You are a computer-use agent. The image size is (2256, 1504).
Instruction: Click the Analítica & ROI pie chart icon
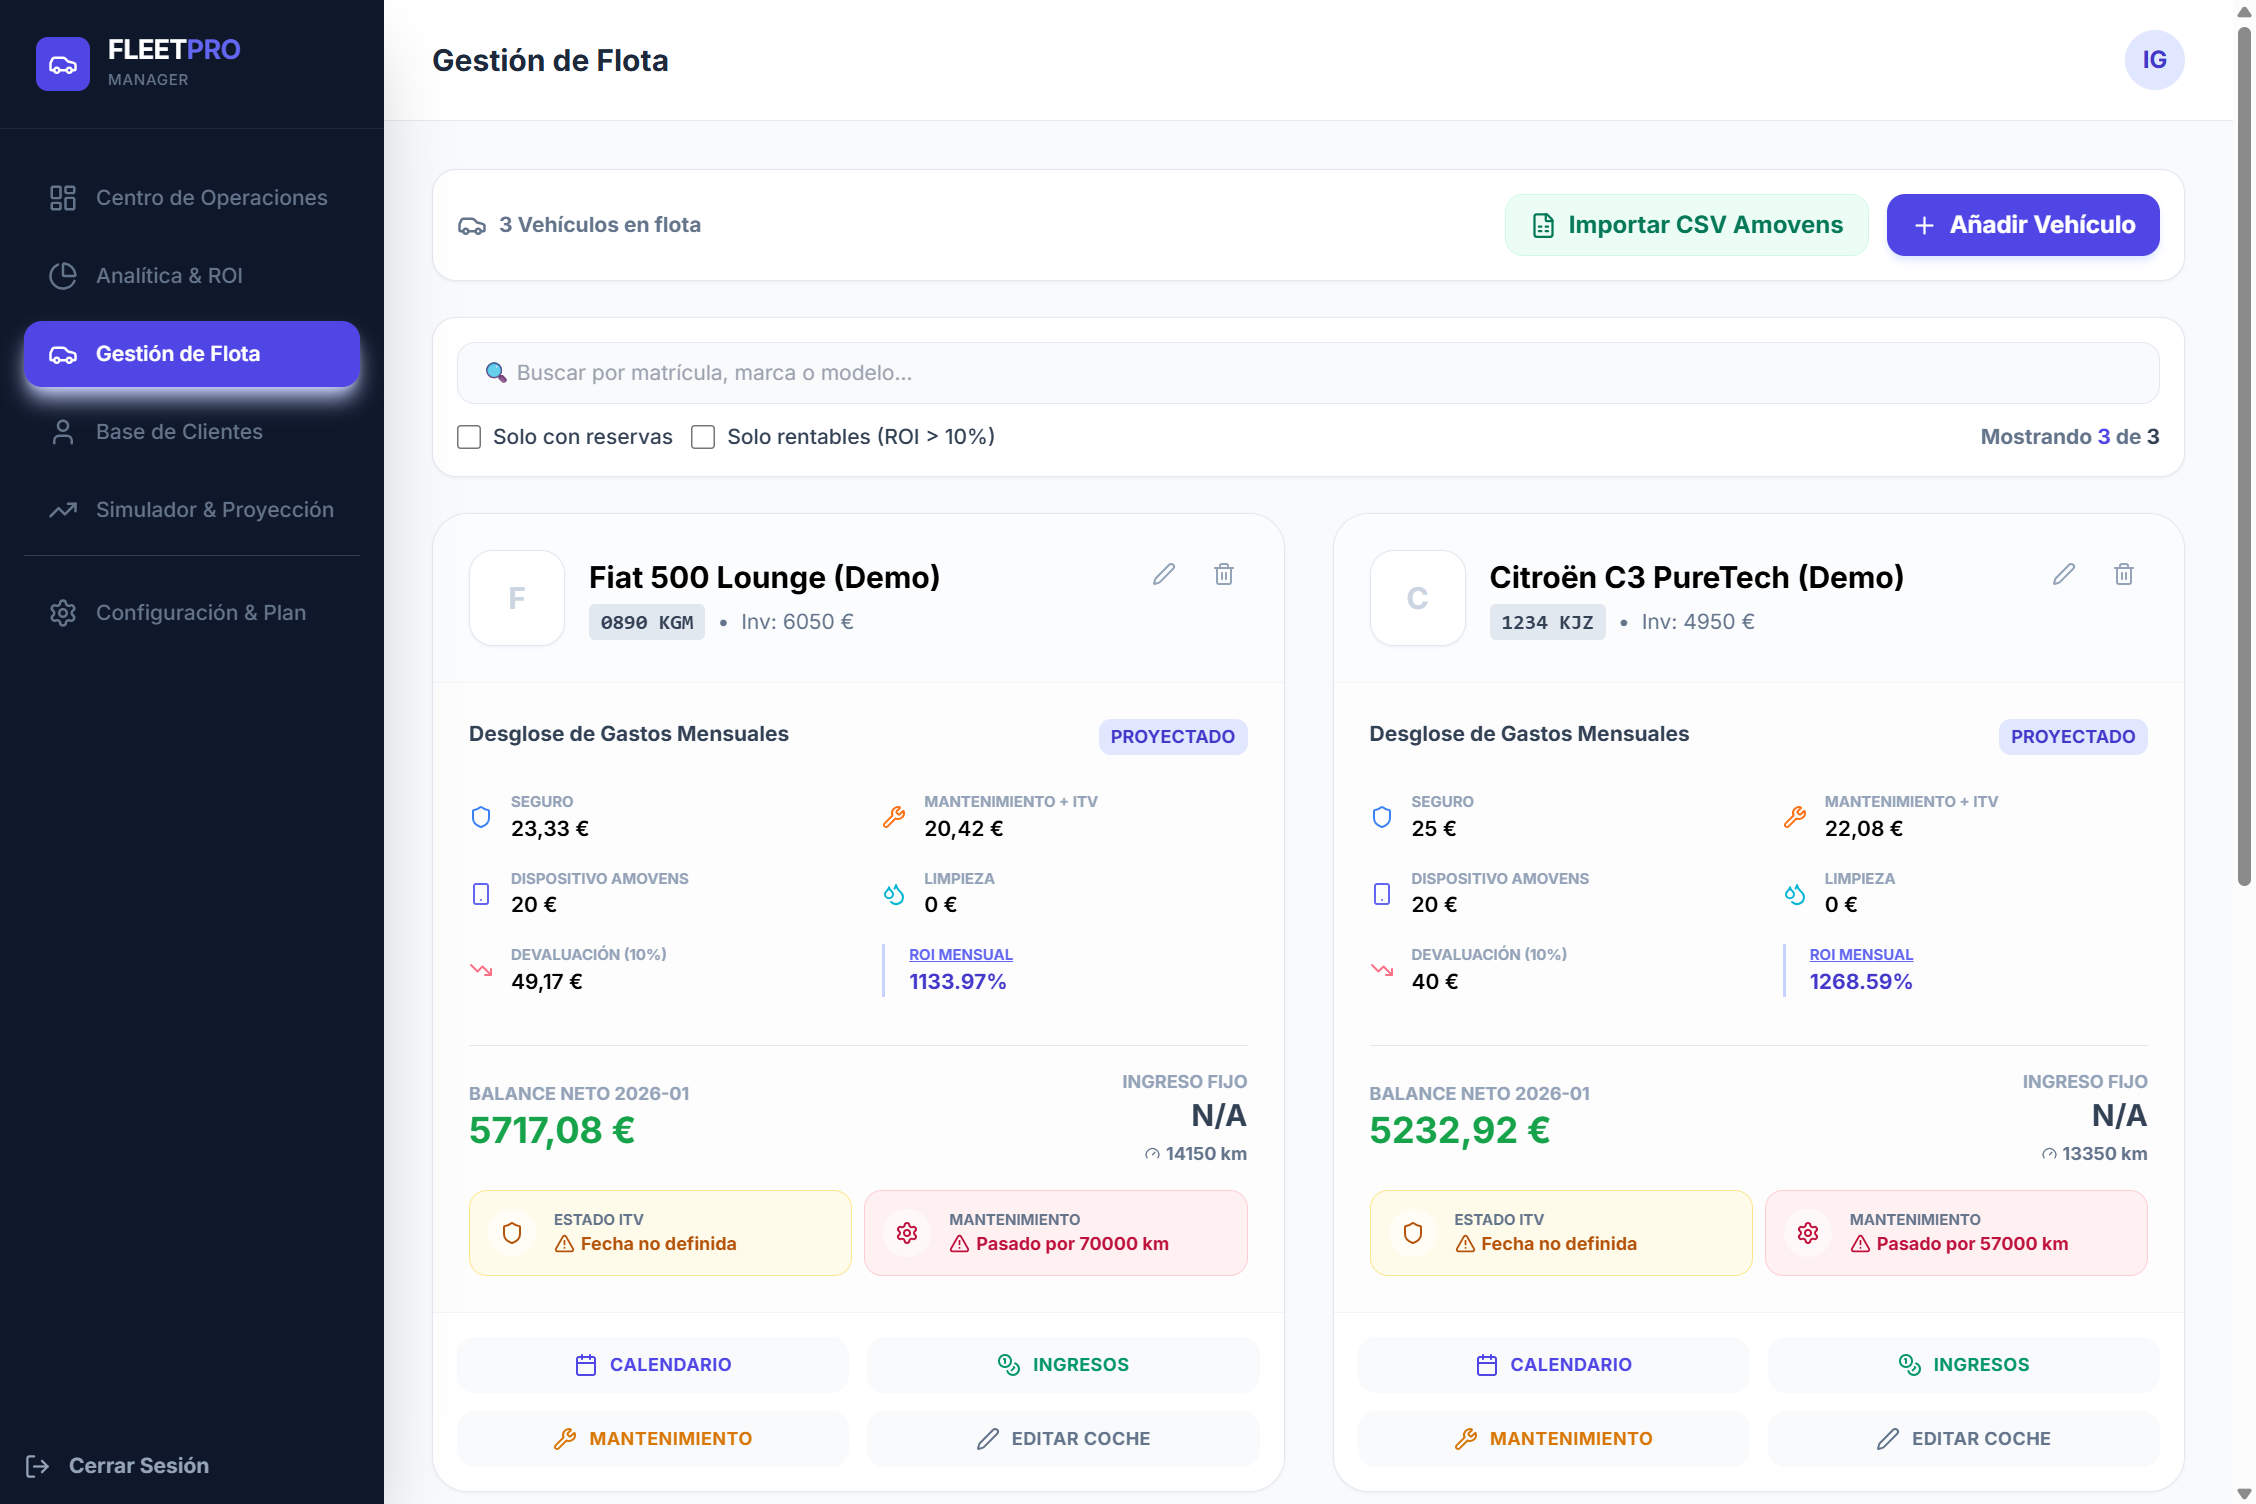(62, 275)
